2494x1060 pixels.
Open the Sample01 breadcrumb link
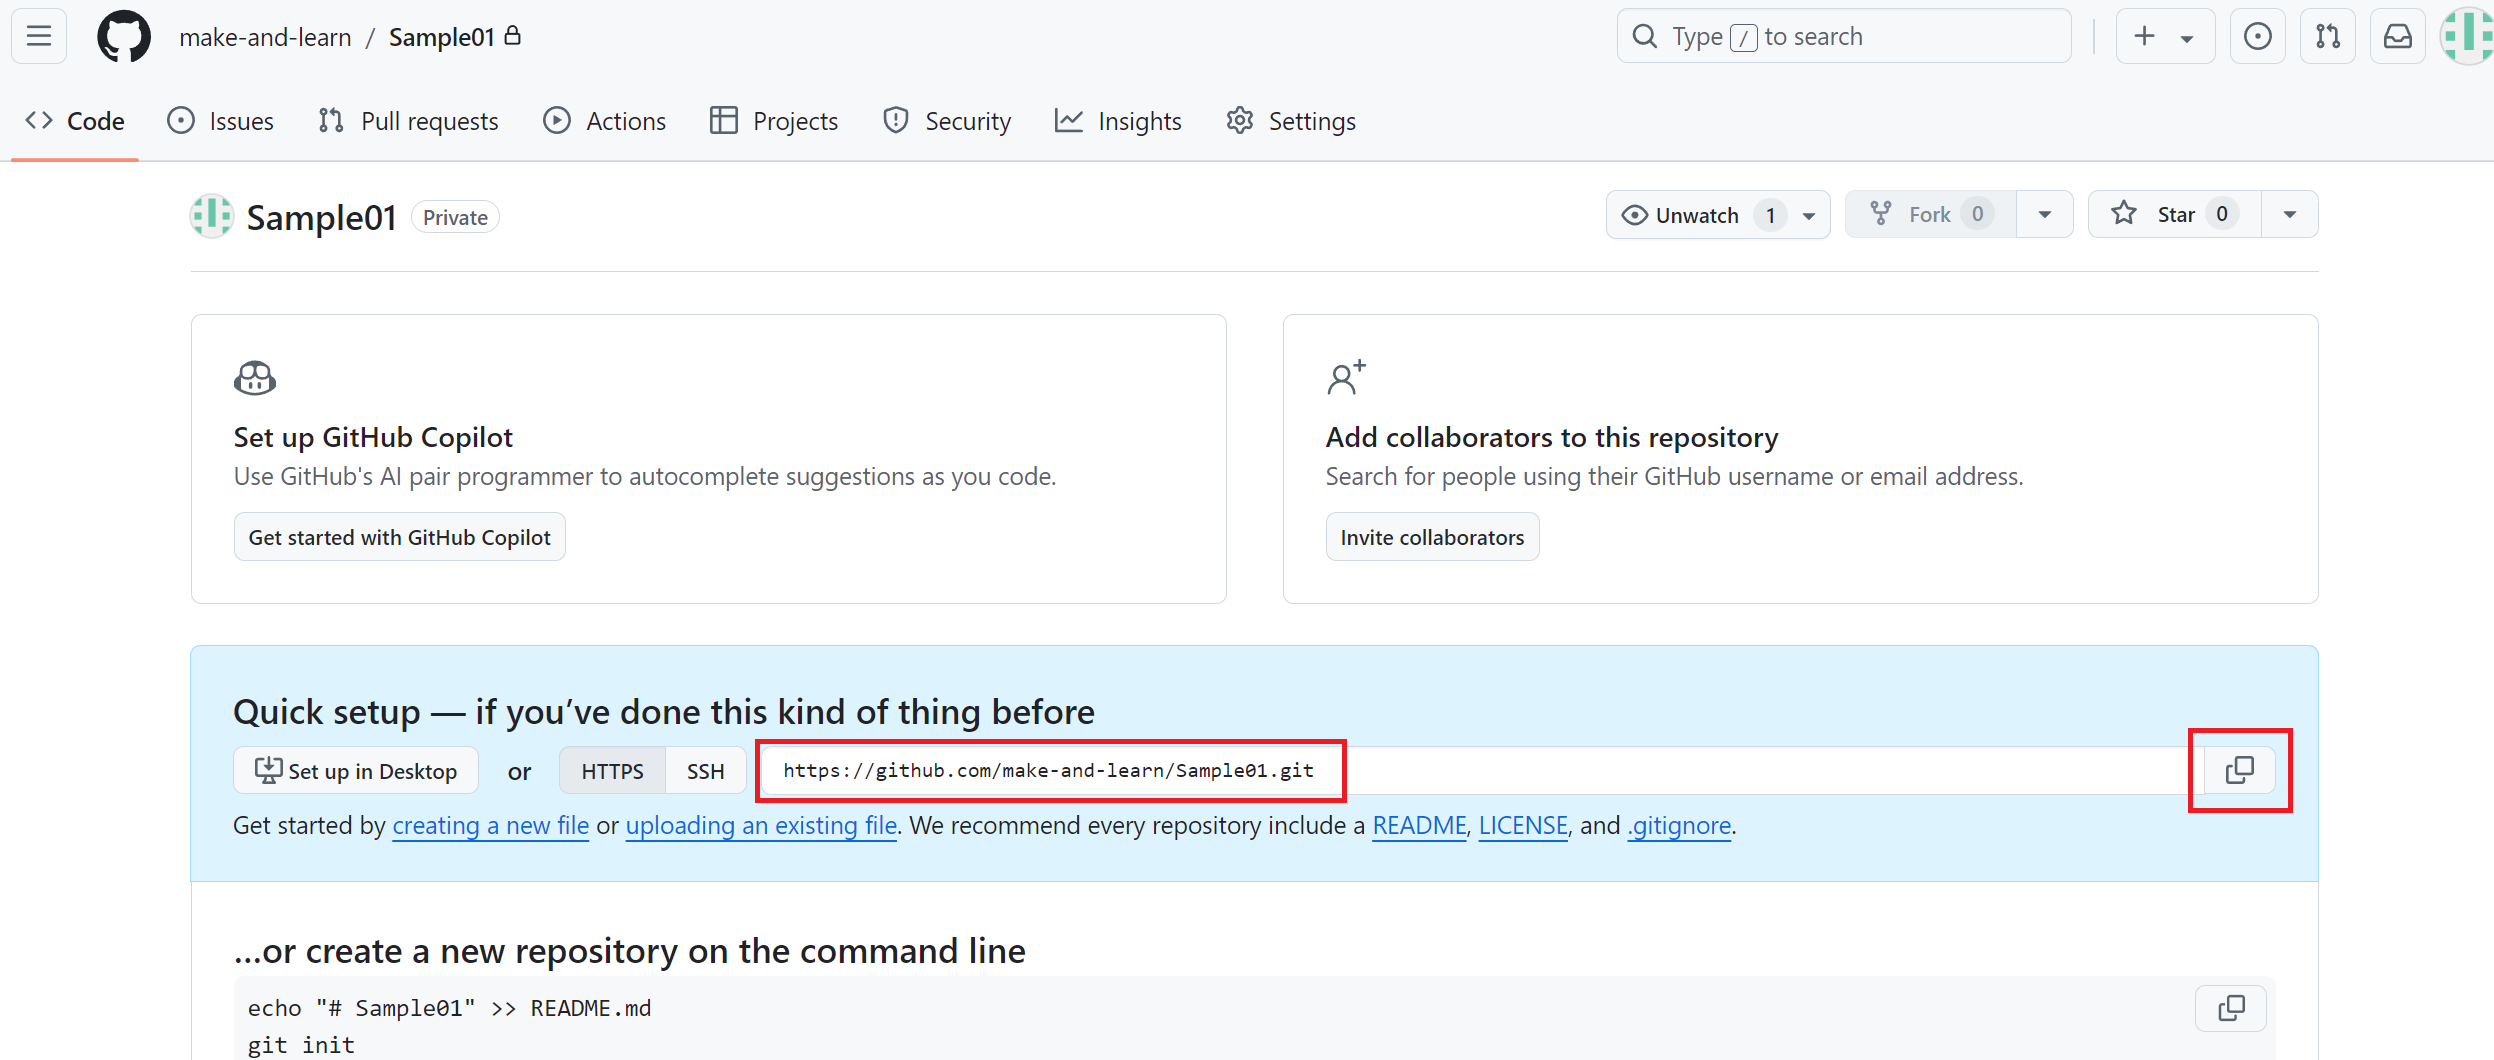(441, 37)
